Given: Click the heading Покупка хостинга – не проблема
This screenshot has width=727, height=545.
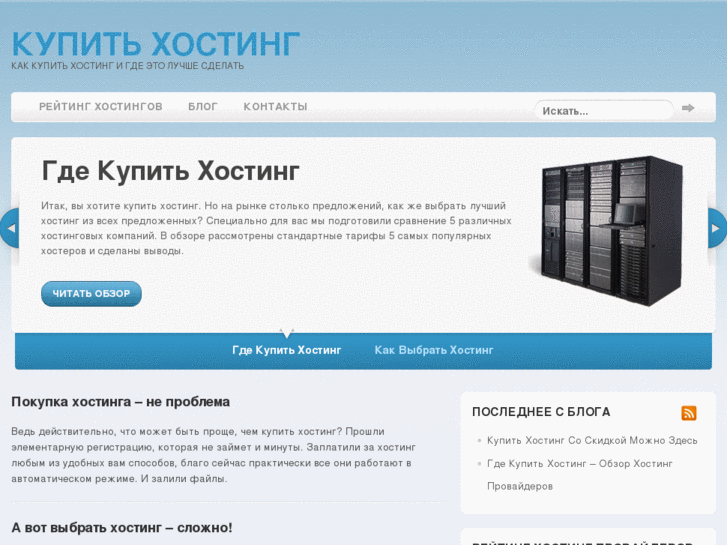Looking at the screenshot, I should pos(121,402).
